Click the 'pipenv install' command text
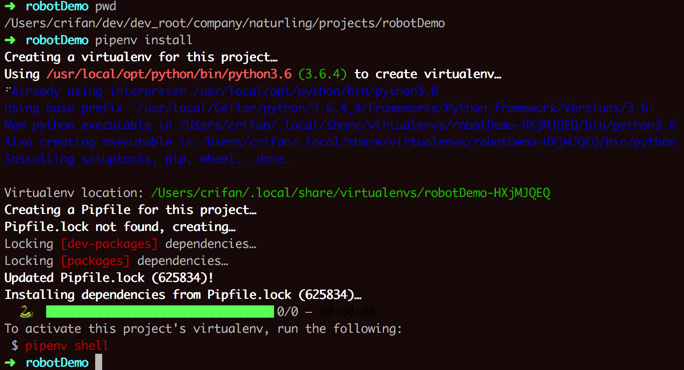Screen dimensions: 684x370 144,40
